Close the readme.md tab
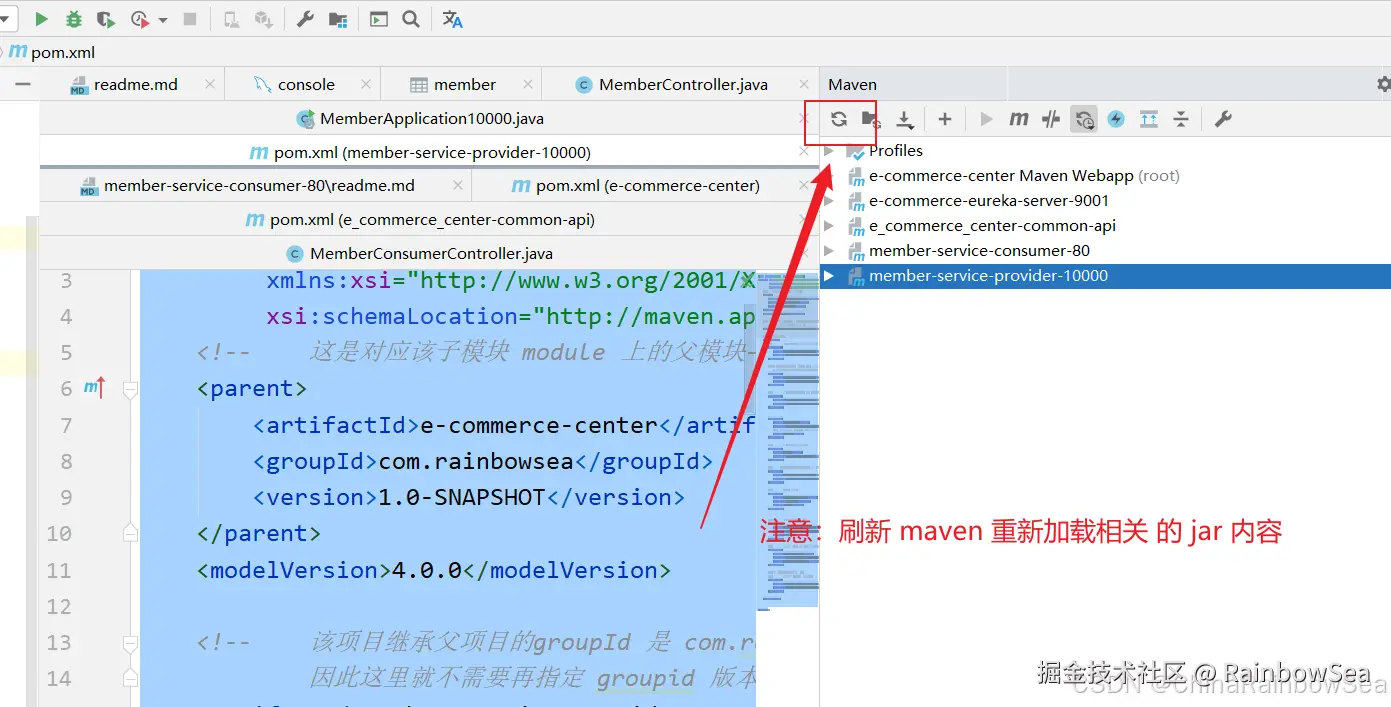1391x707 pixels. click(x=209, y=84)
